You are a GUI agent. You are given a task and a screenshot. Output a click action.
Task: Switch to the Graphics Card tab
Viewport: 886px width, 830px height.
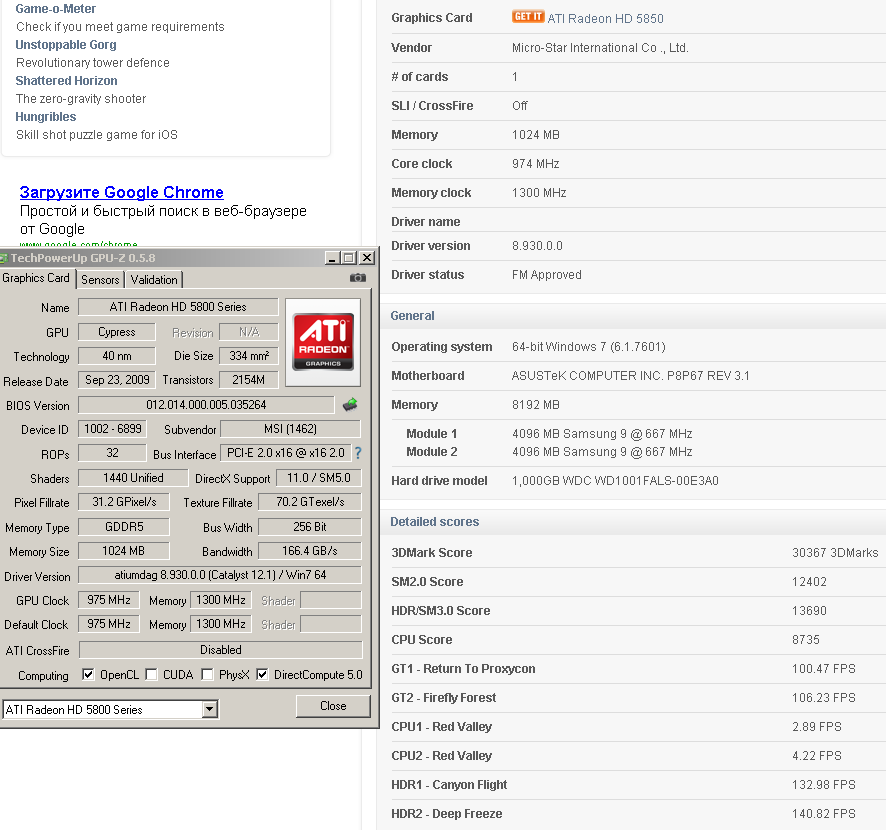pyautogui.click(x=36, y=278)
